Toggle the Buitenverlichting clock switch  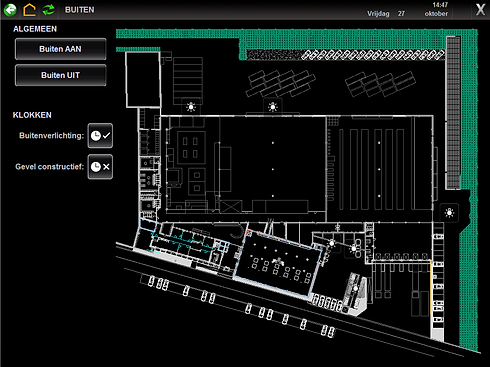point(100,136)
